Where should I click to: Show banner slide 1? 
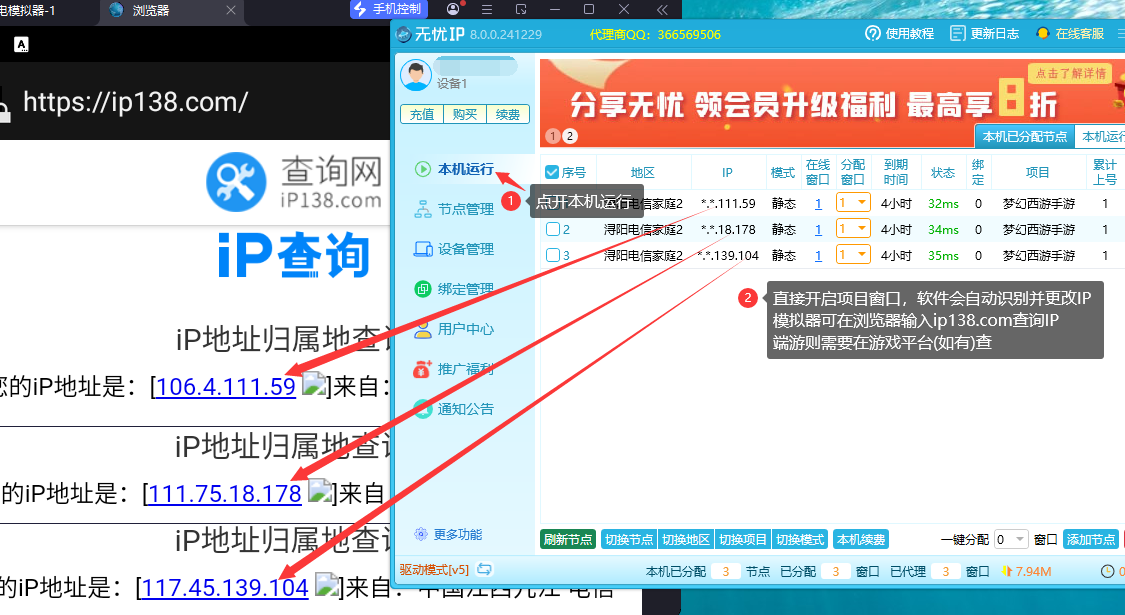coord(553,136)
